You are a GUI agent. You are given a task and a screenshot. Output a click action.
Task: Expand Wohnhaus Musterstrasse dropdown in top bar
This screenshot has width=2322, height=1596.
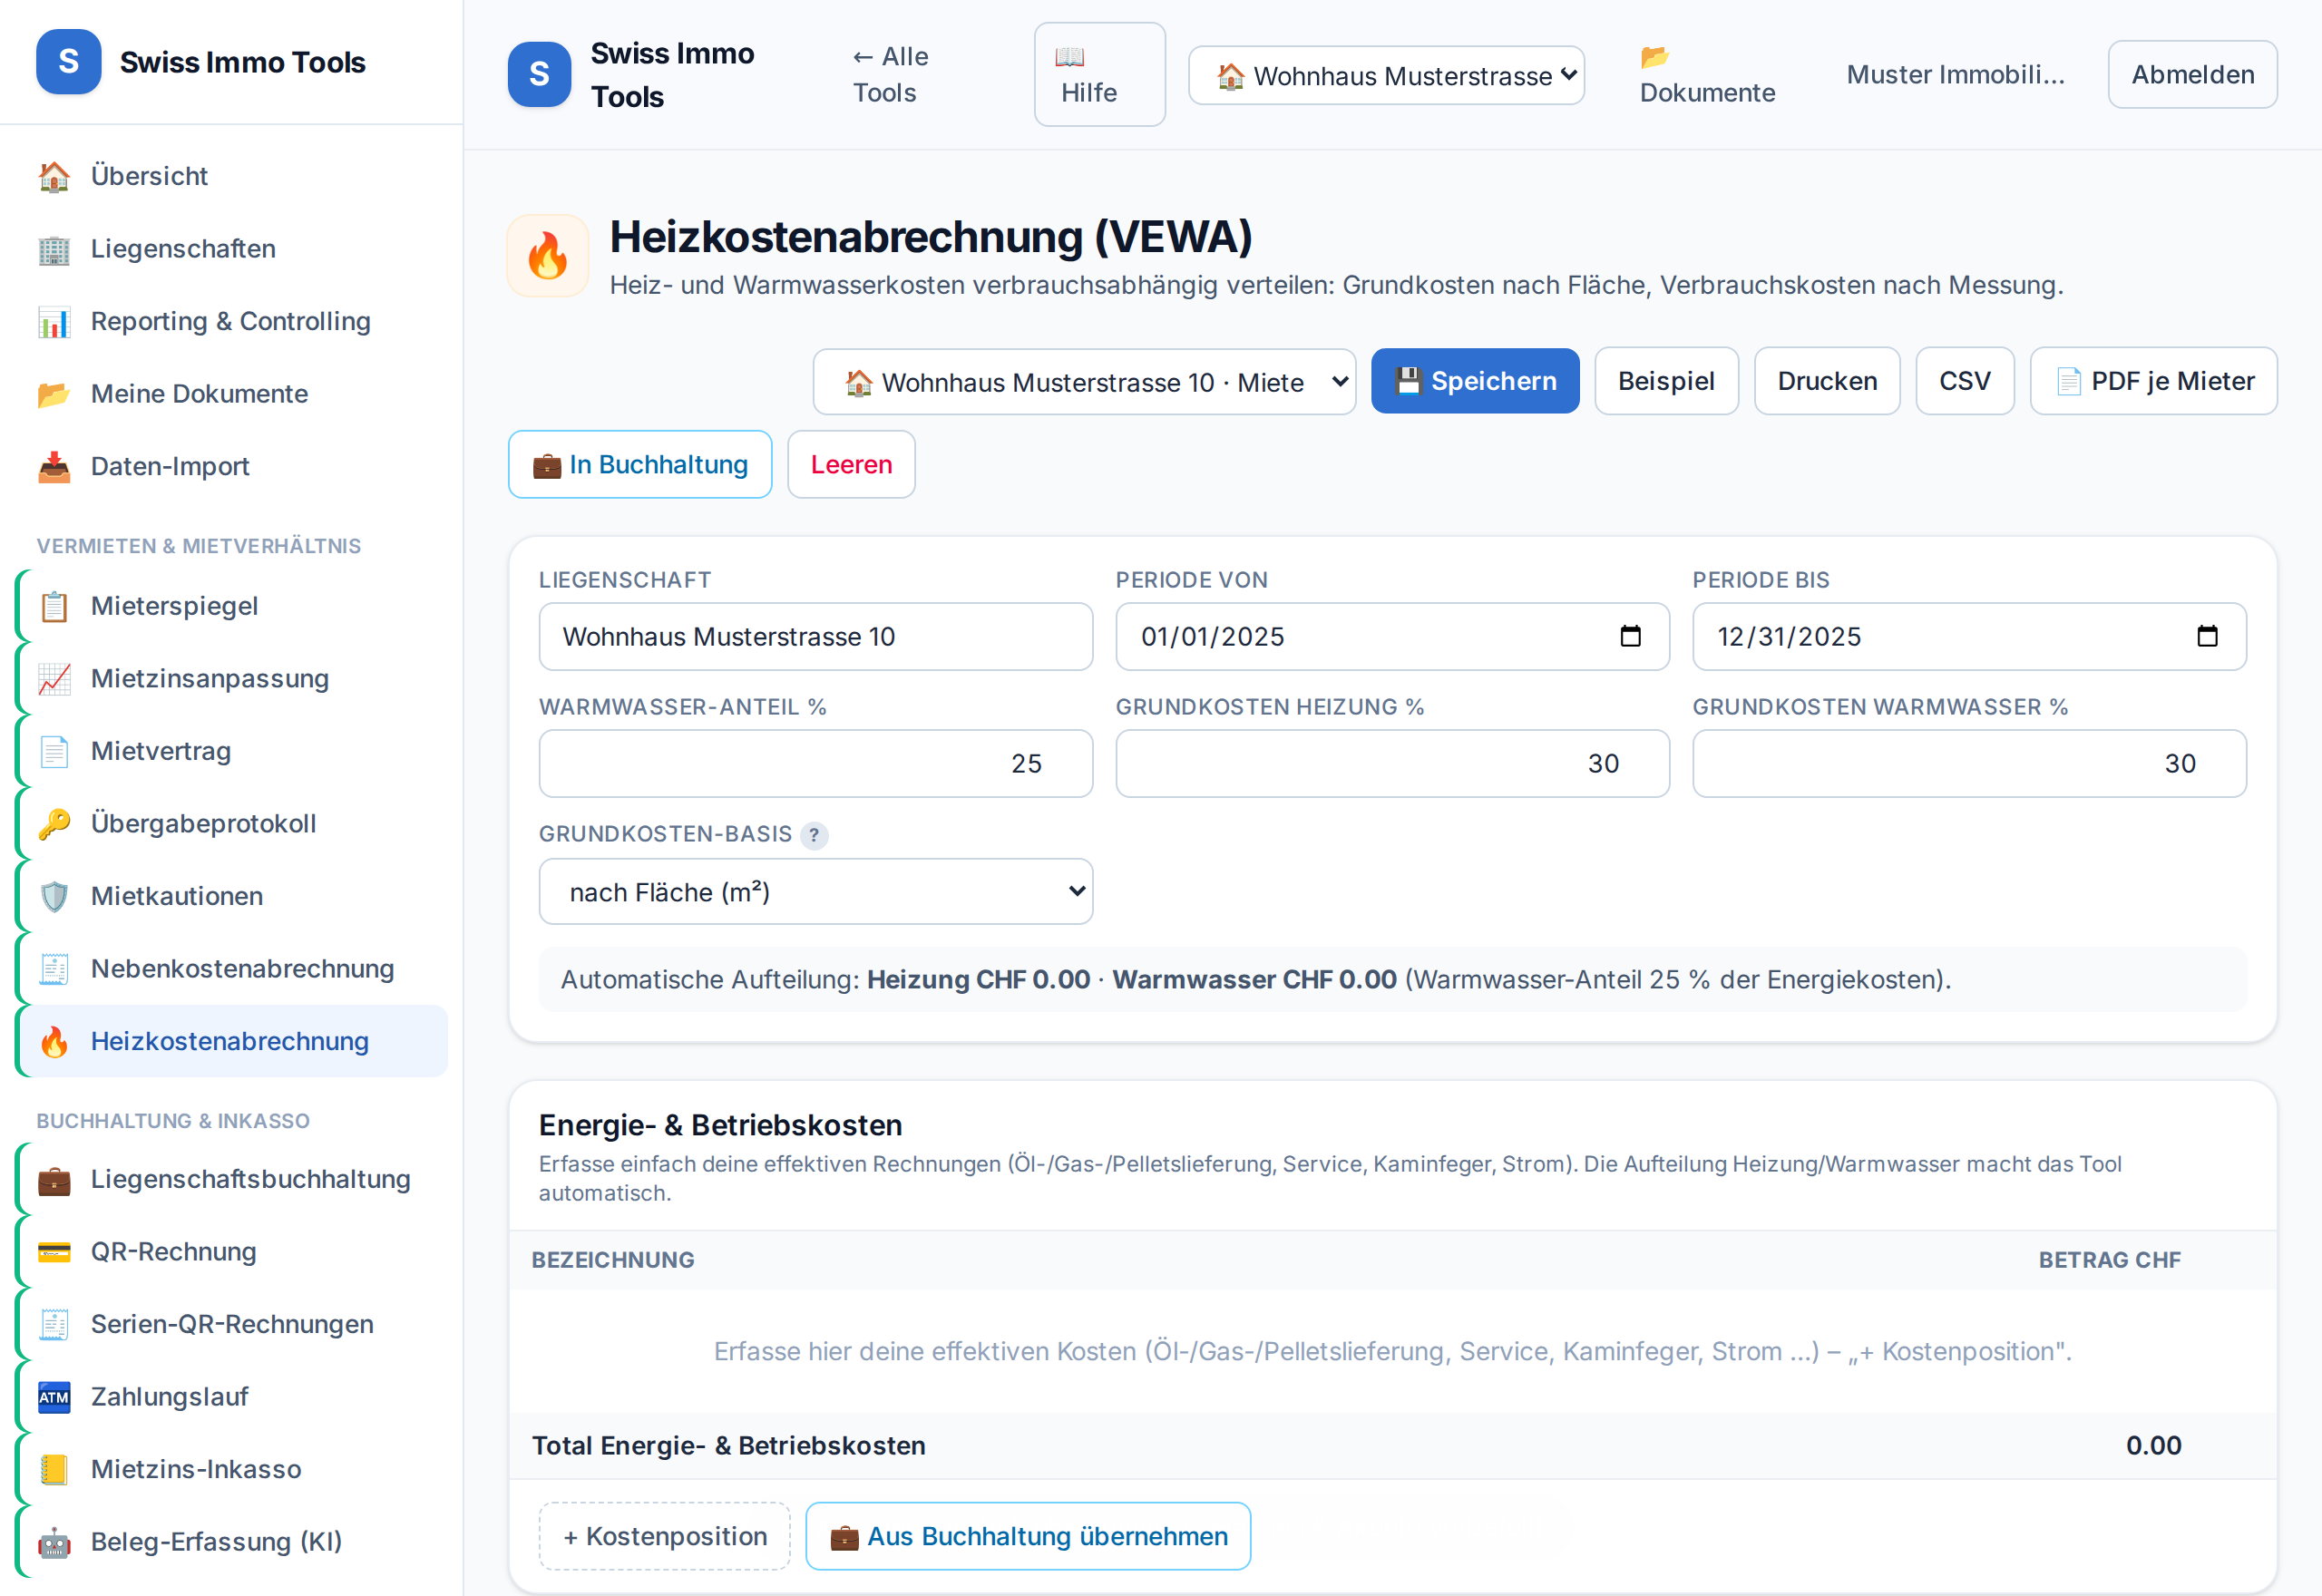click(1386, 75)
